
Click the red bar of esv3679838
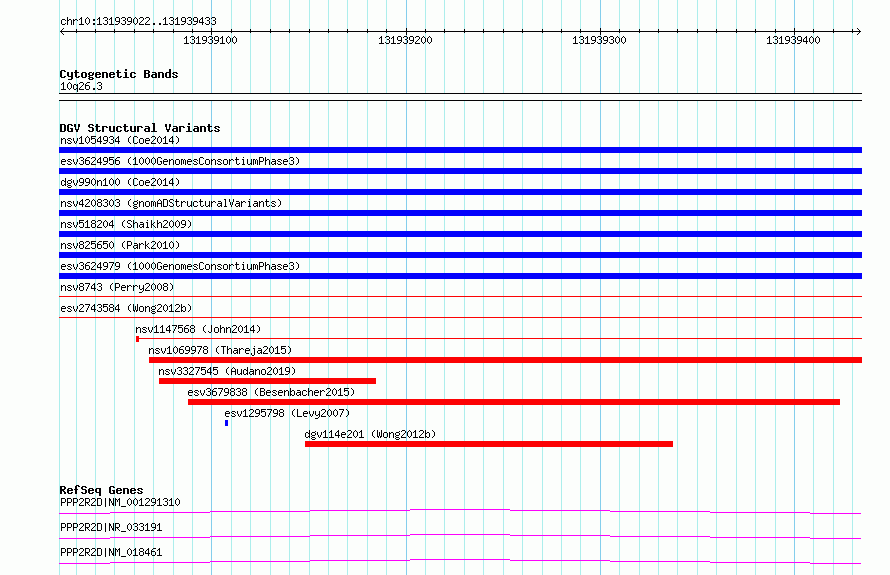[x=514, y=402]
